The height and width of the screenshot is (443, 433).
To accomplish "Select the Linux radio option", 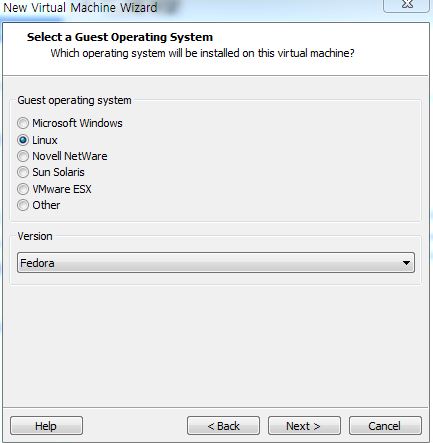I will coord(23,140).
